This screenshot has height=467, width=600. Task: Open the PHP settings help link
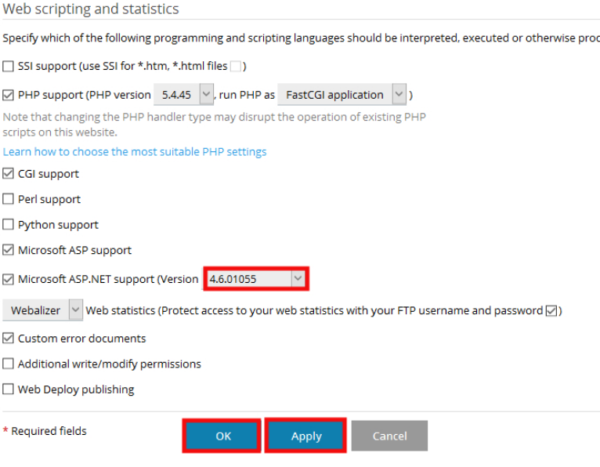[134, 152]
